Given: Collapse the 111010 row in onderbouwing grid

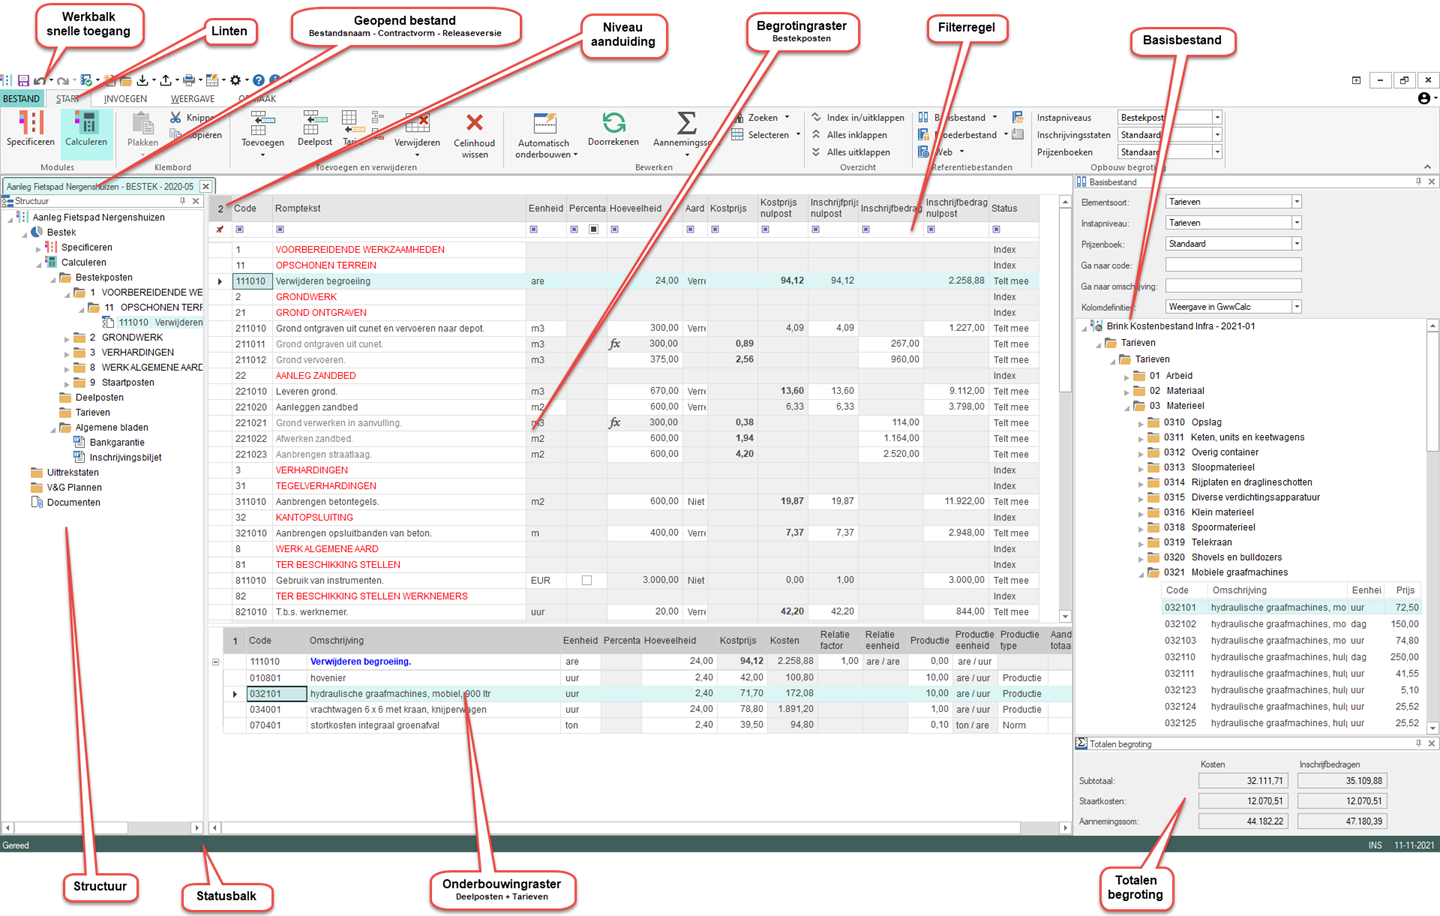Looking at the screenshot, I should point(216,662).
